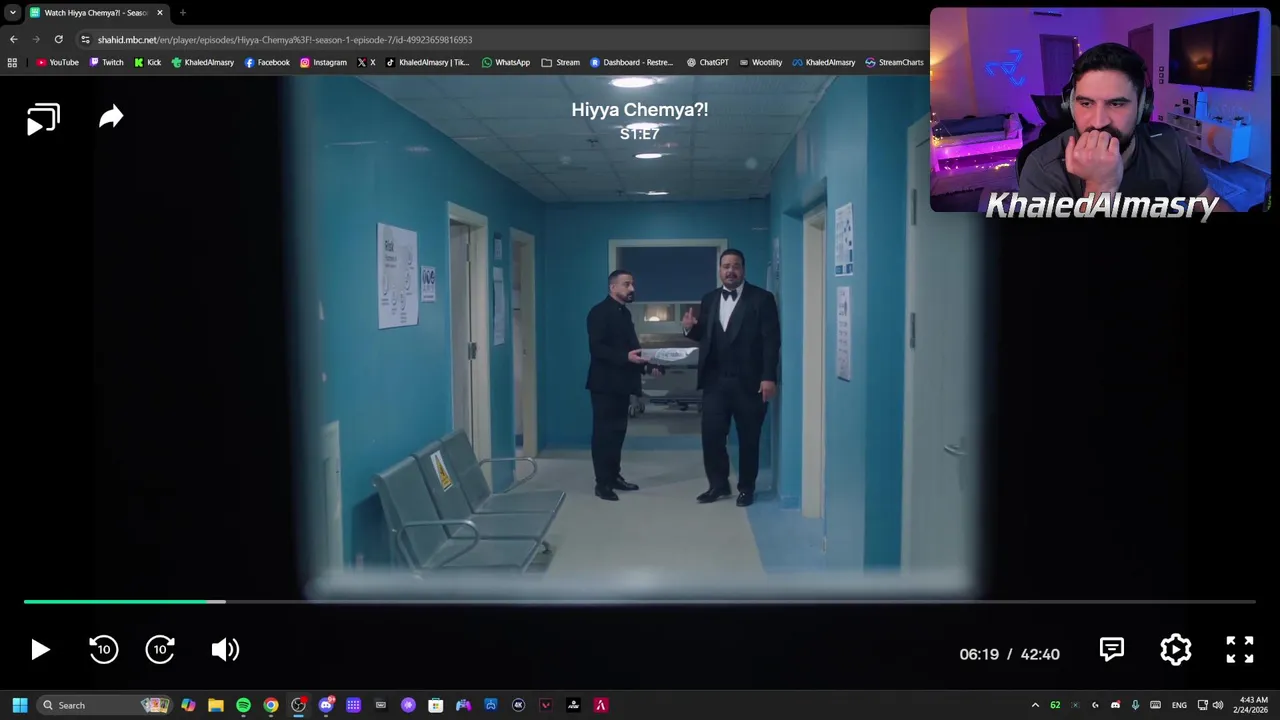1280x720 pixels.
Task: Open the Wootility bookmark
Action: [x=760, y=62]
